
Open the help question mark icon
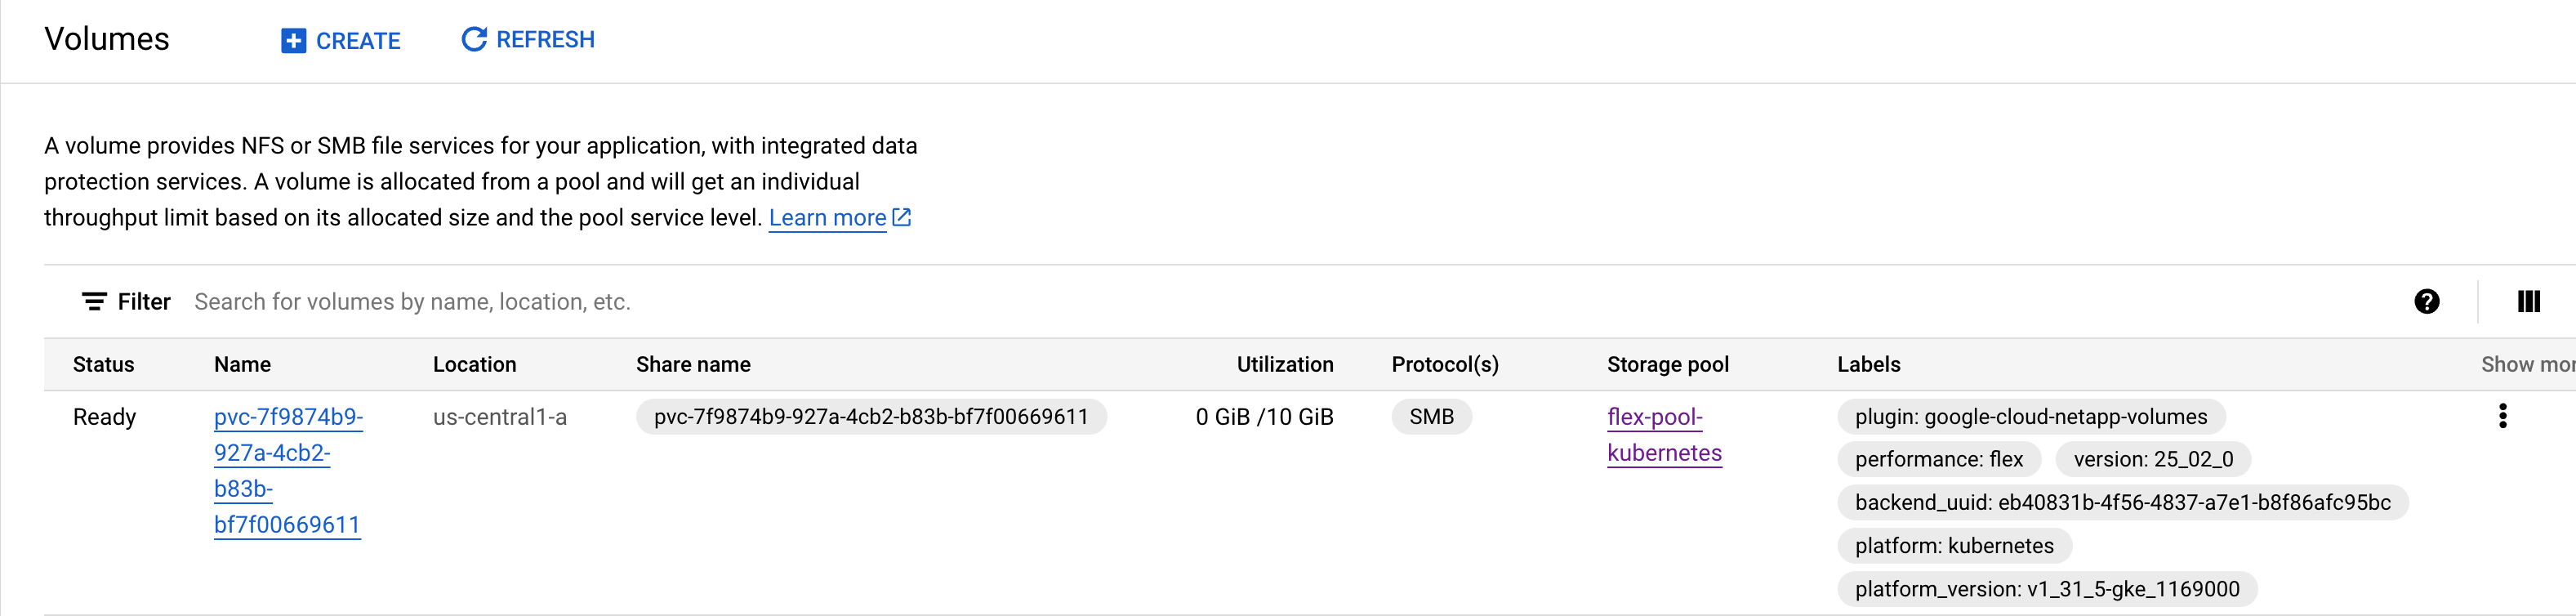coord(2426,302)
